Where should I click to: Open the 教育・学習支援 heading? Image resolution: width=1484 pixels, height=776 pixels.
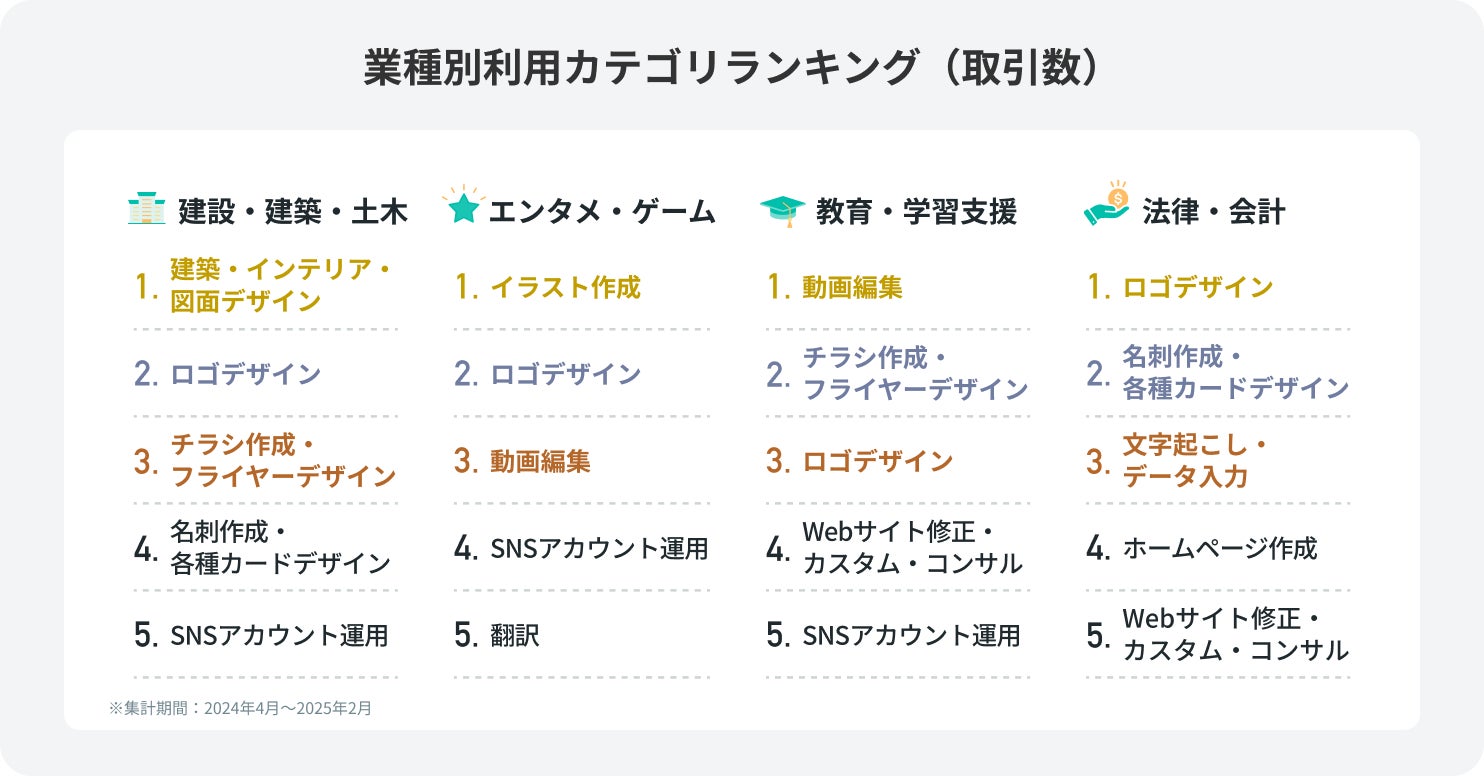[916, 212]
